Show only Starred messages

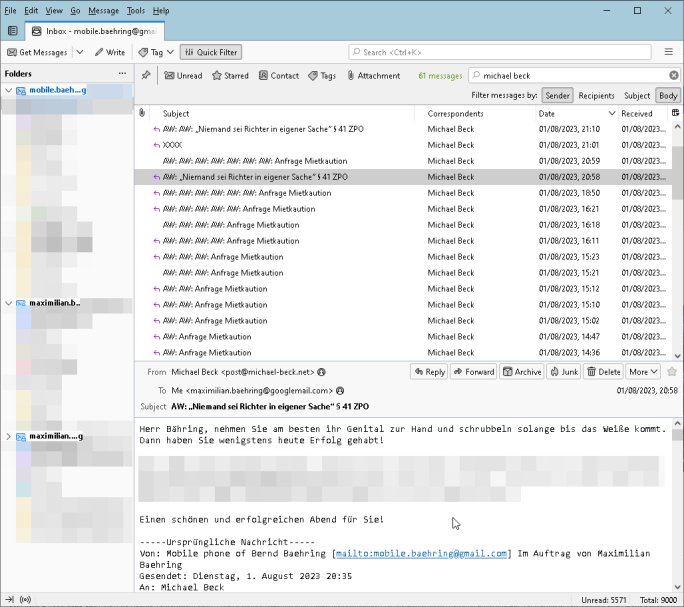[230, 76]
